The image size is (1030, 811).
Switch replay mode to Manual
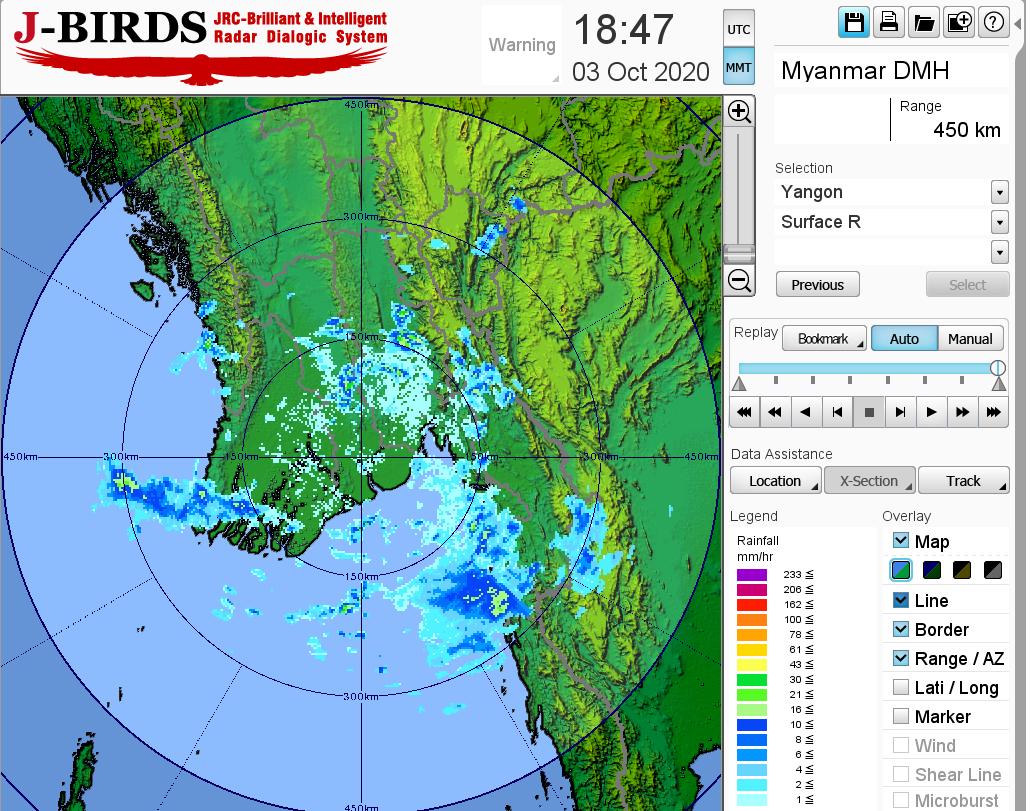[969, 339]
